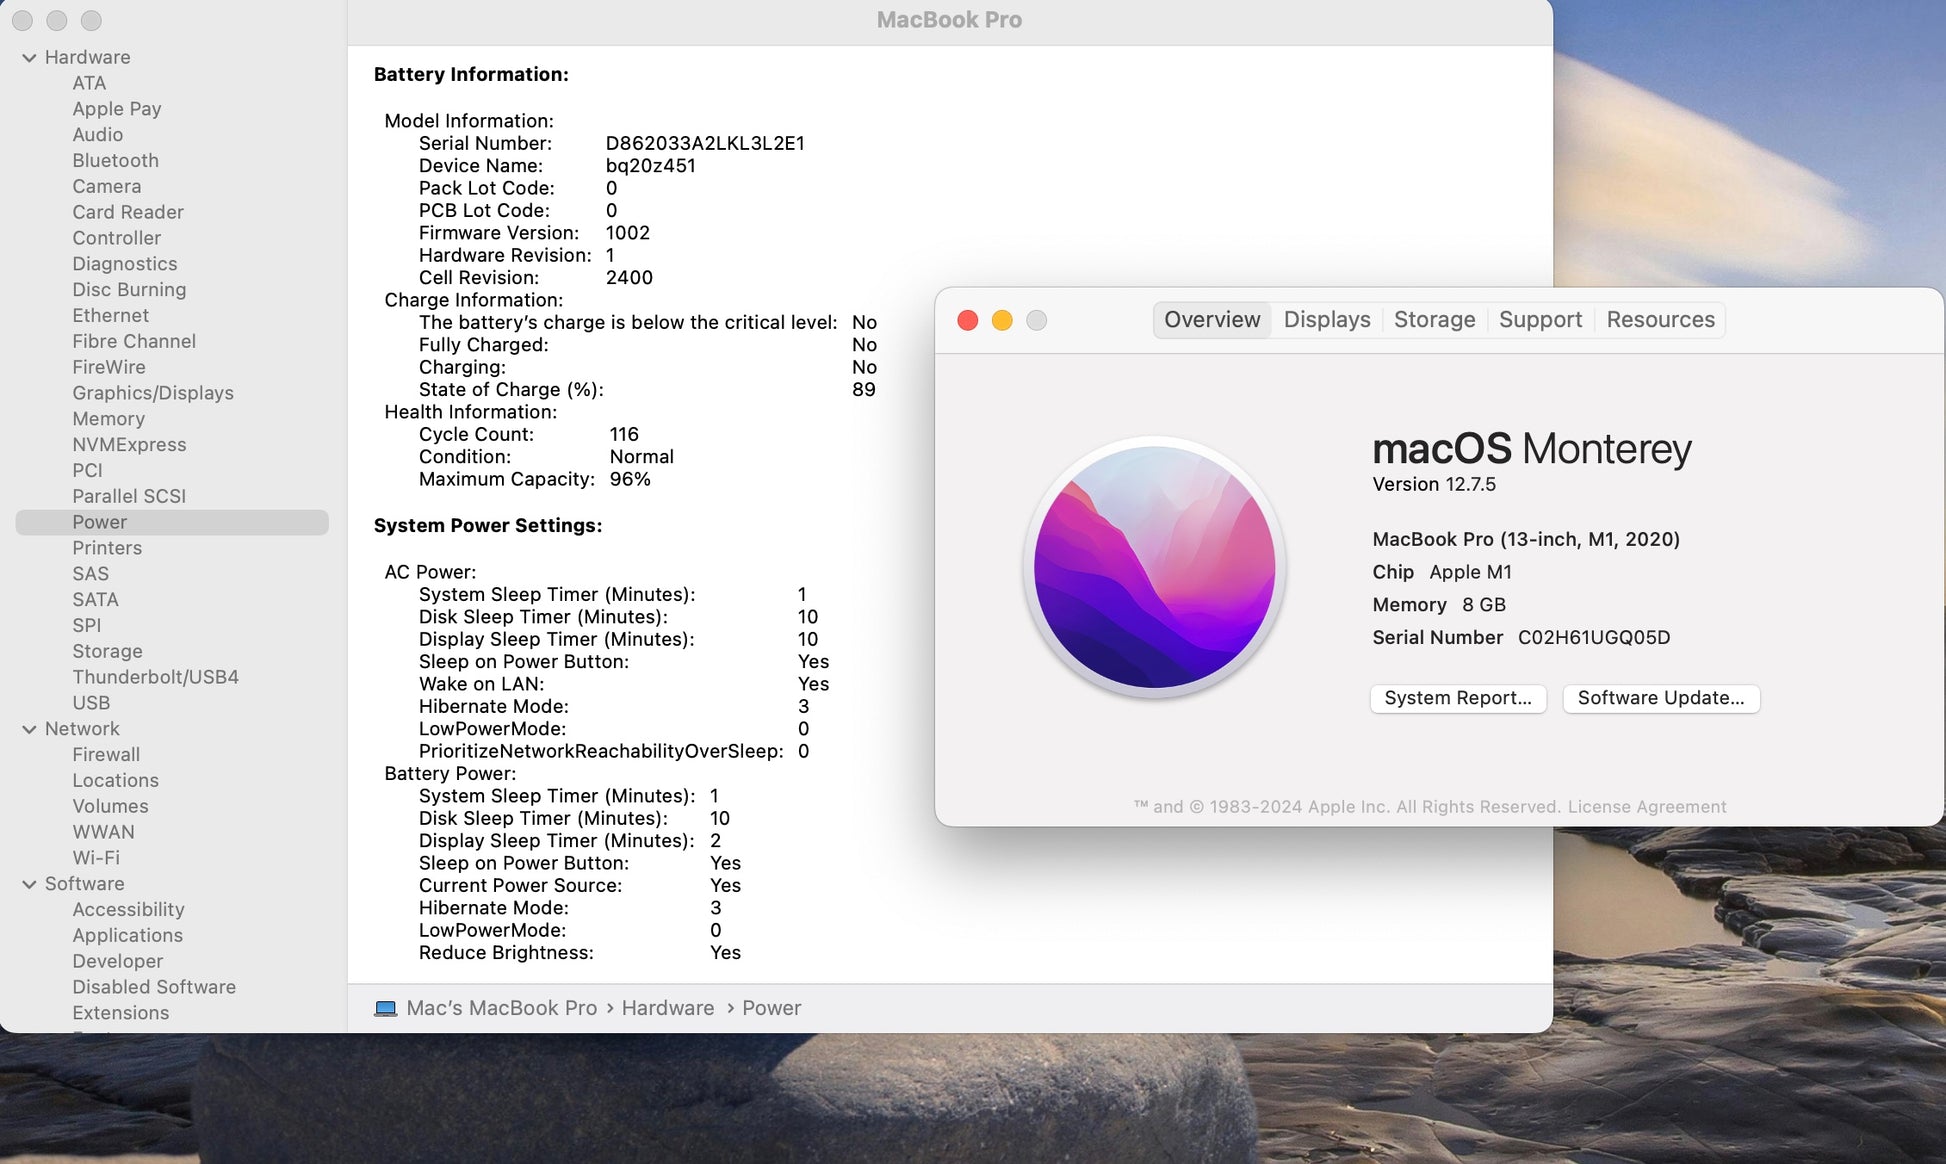Close the About This Mac window

coord(967,320)
